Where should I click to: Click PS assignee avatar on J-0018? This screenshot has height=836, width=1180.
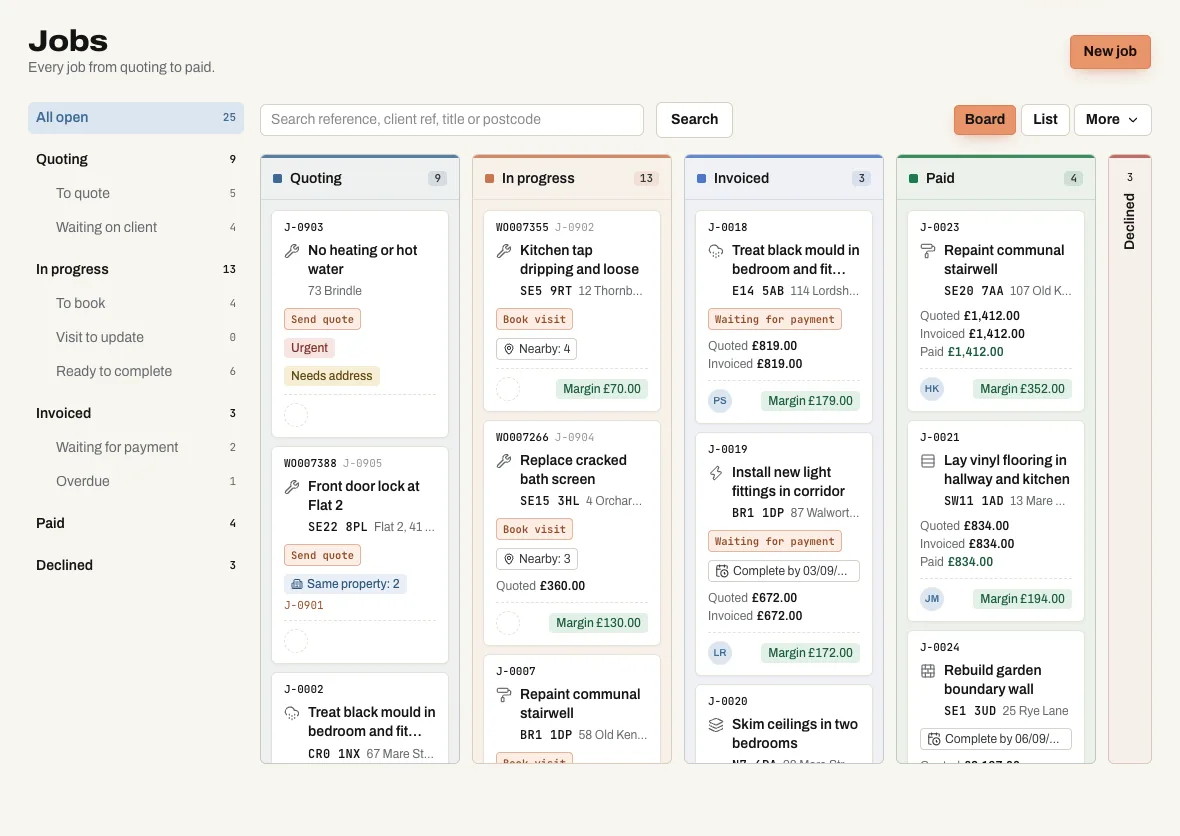(x=720, y=400)
